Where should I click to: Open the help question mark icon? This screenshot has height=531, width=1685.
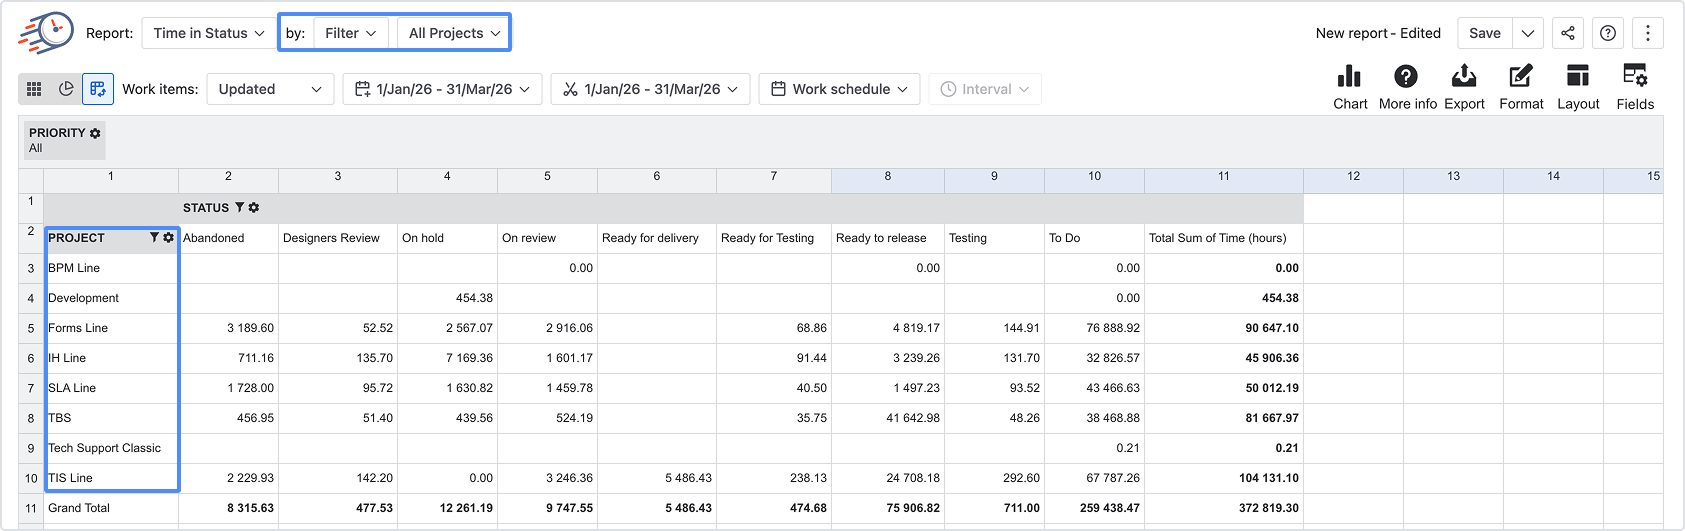point(1608,33)
